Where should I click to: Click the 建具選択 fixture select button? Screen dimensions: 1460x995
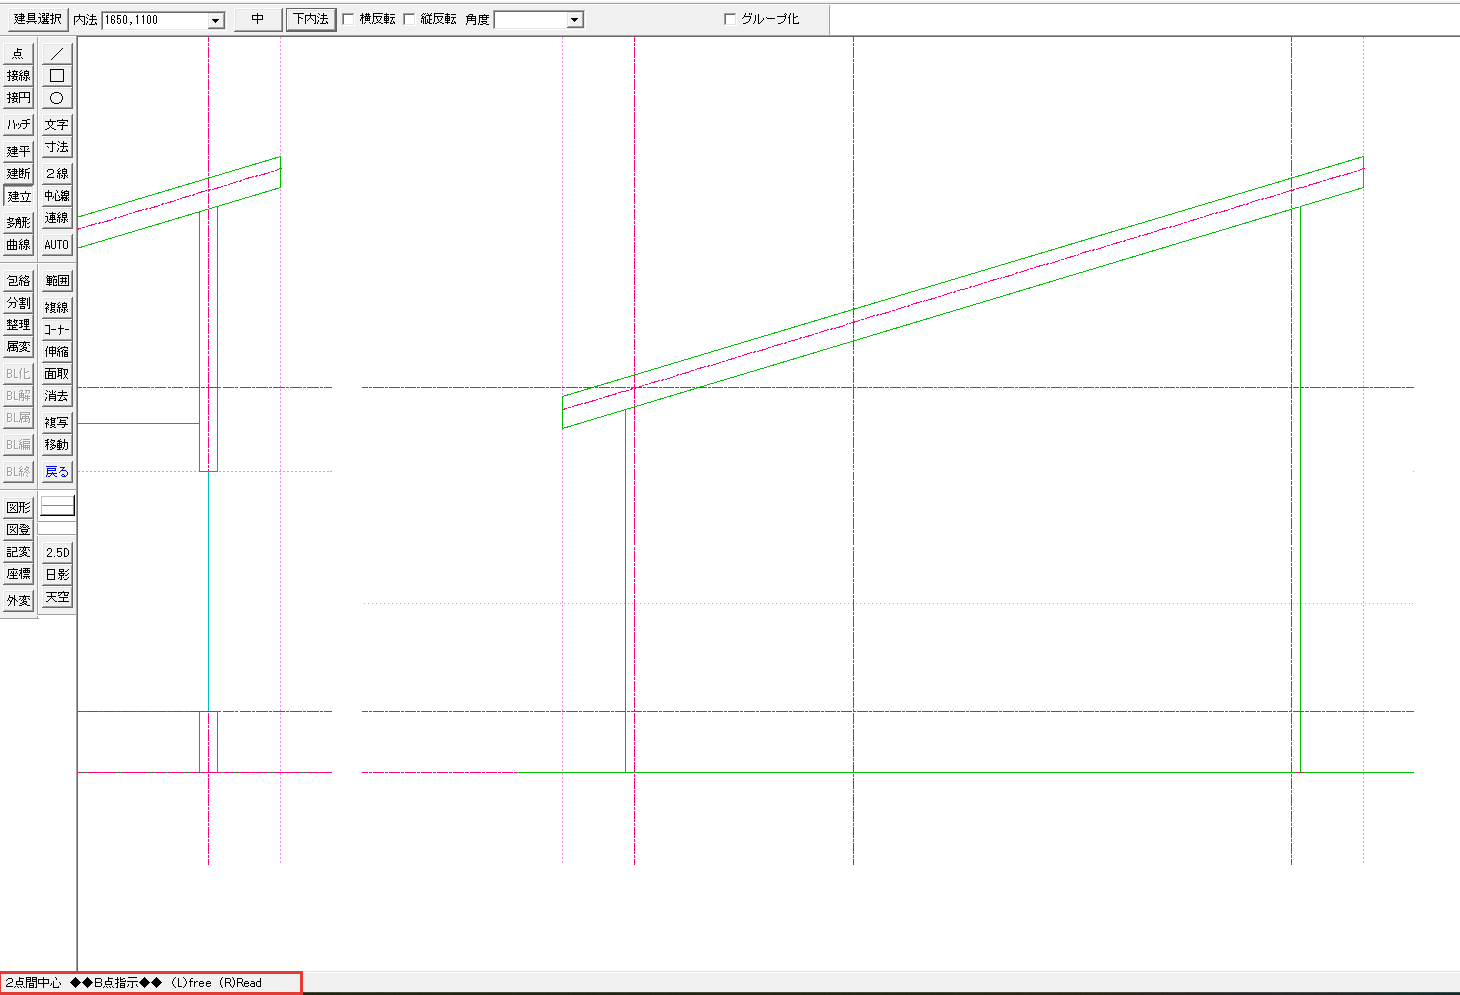(x=38, y=19)
